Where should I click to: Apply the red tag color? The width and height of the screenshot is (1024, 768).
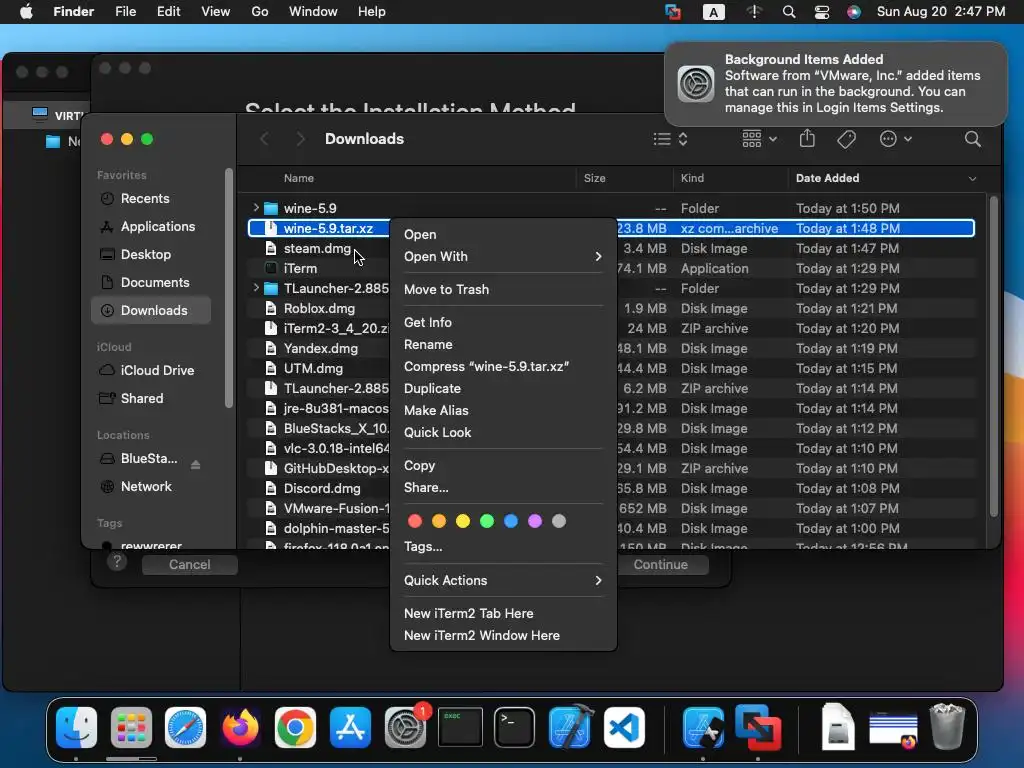[415, 521]
